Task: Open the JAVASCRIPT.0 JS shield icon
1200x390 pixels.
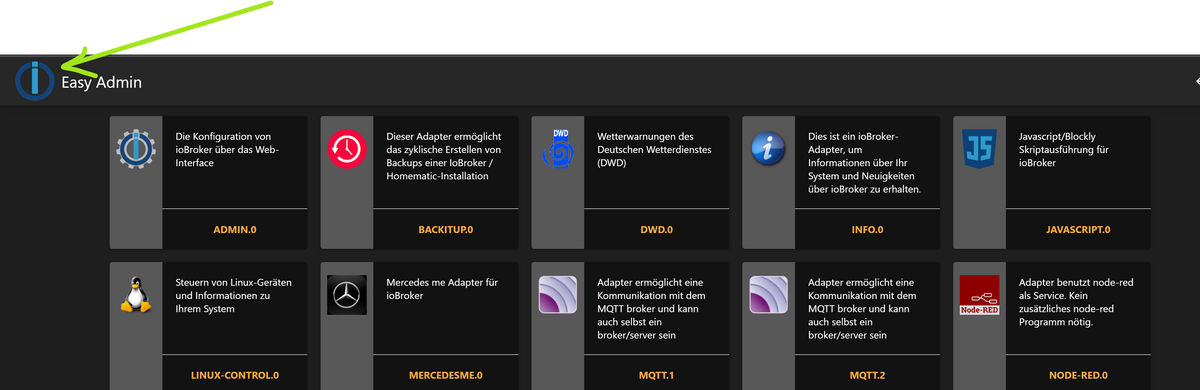Action: point(980,150)
